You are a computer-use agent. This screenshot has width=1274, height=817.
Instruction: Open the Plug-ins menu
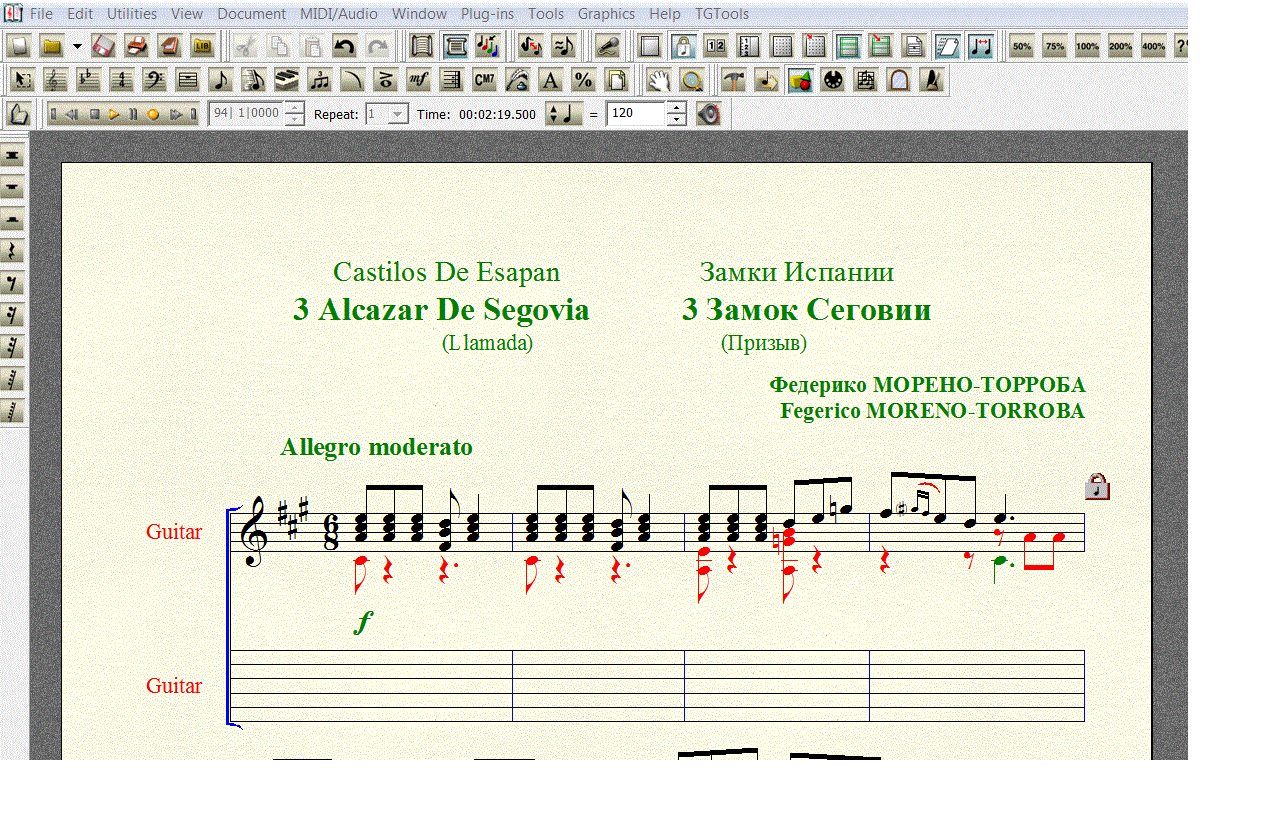488,14
